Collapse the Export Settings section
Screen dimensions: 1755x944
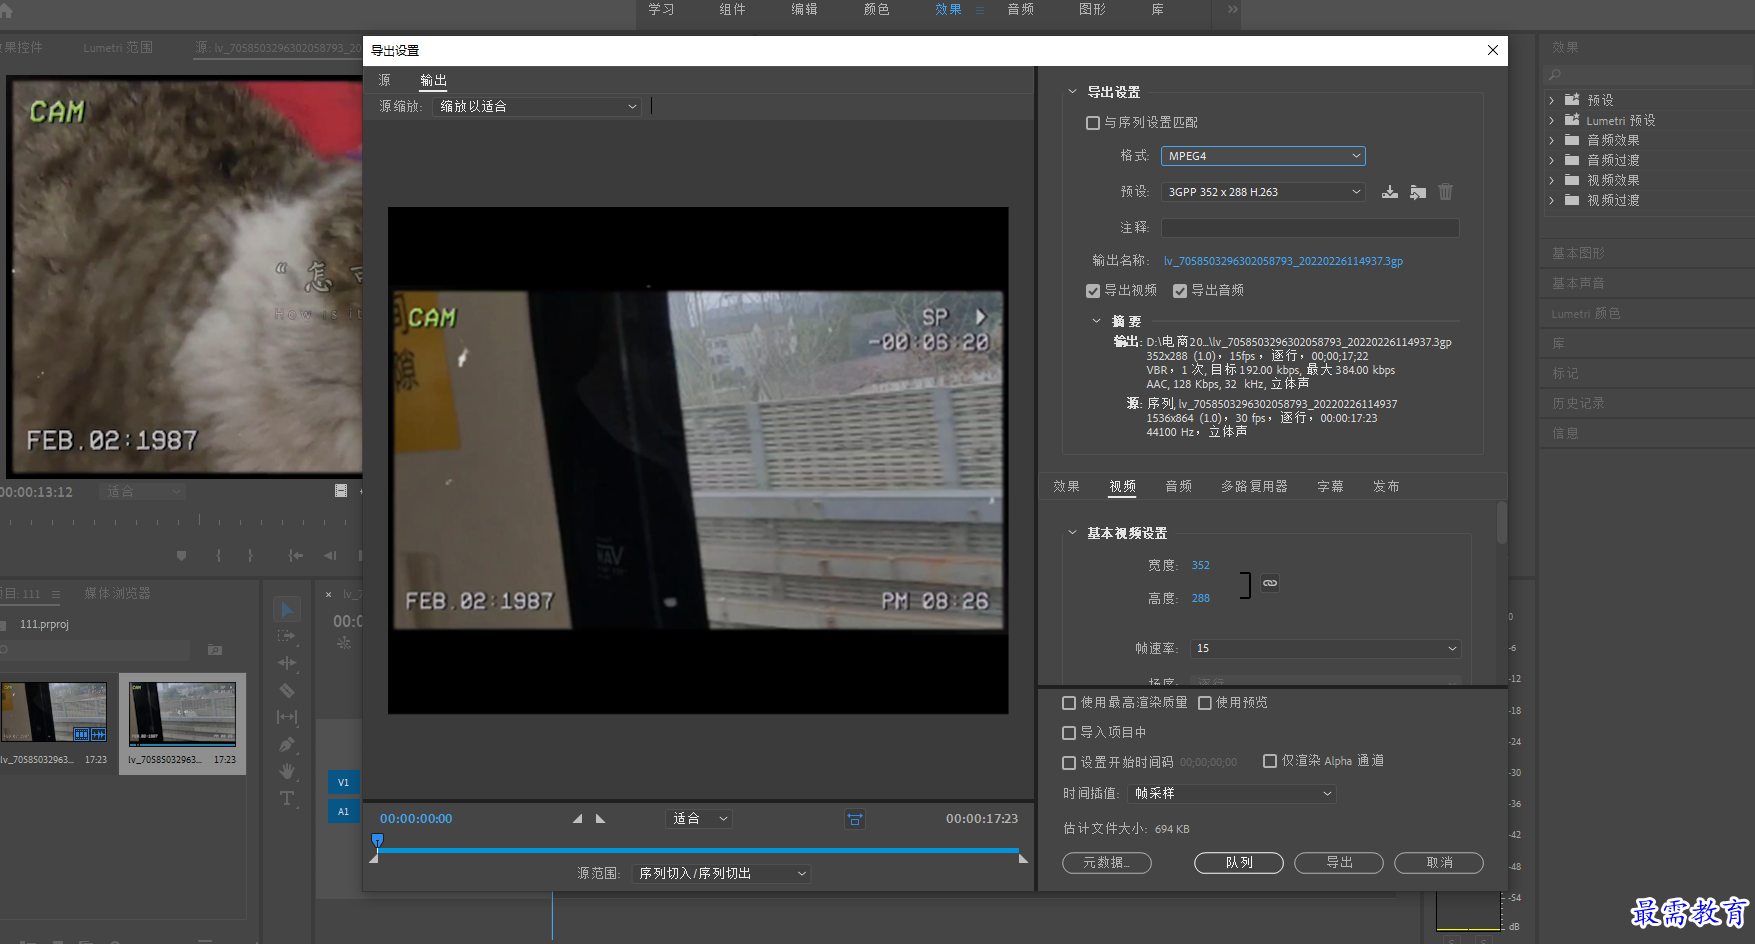tap(1072, 92)
